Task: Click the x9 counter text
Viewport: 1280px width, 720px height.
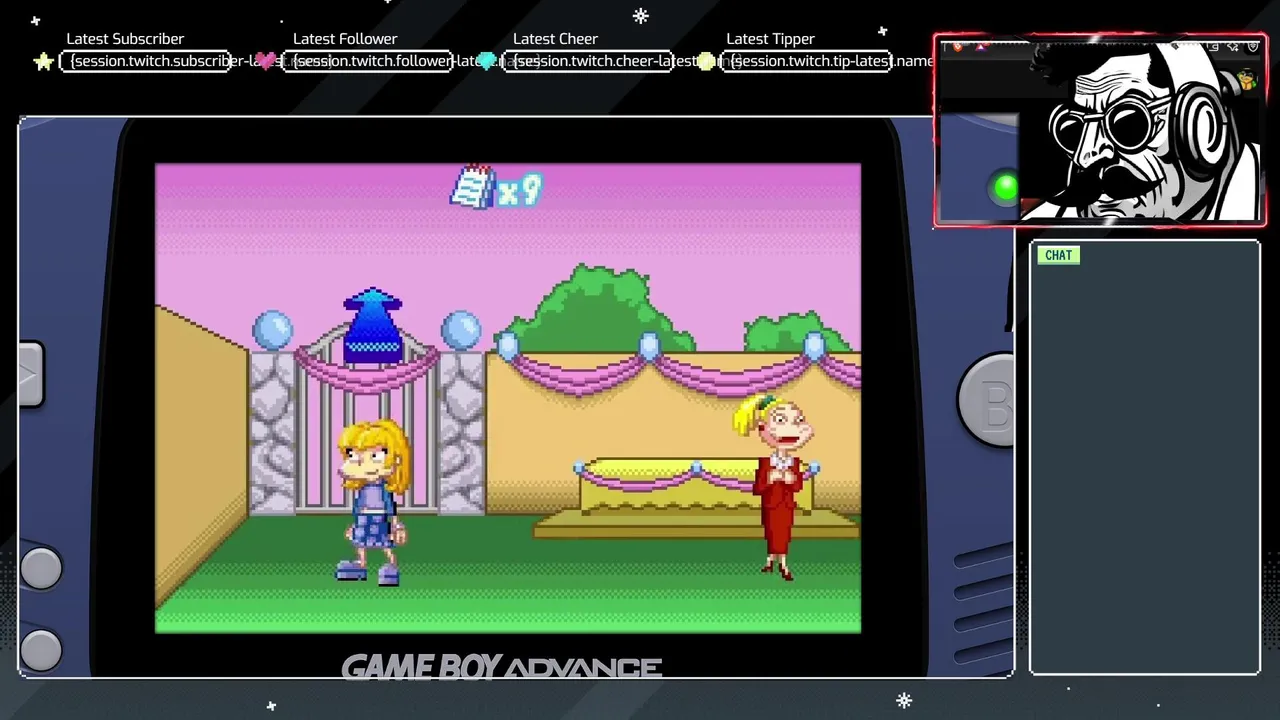Action: tap(519, 190)
